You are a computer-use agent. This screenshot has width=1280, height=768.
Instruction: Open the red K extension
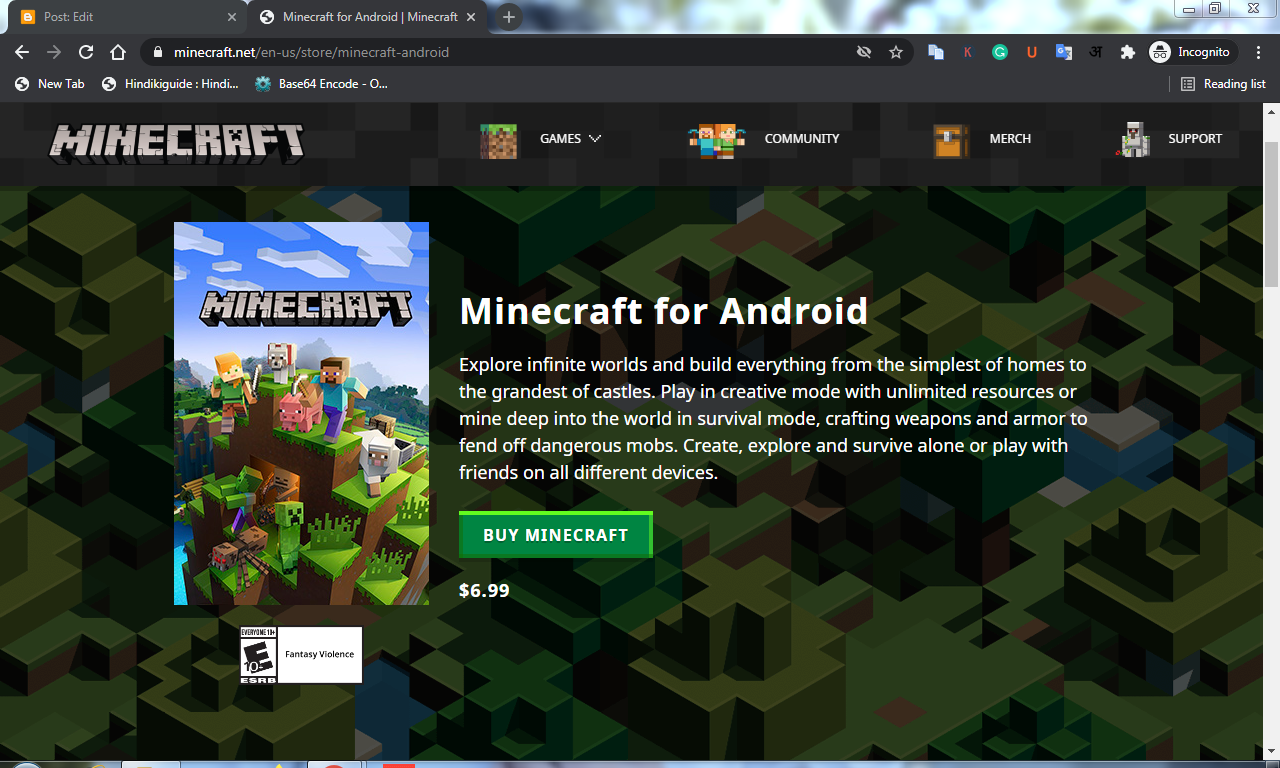(967, 52)
